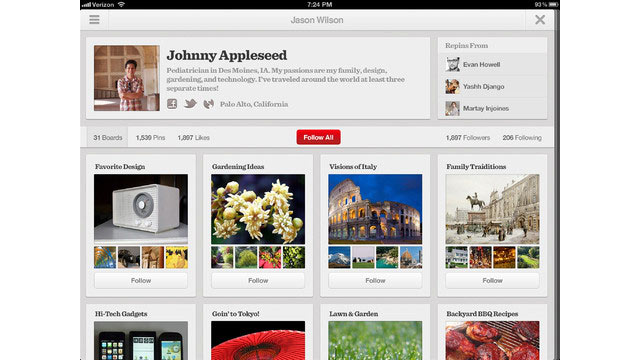Tap Johnny Appleseed's profile photo
Image resolution: width=640 pixels, height=360 pixels.
(127, 78)
